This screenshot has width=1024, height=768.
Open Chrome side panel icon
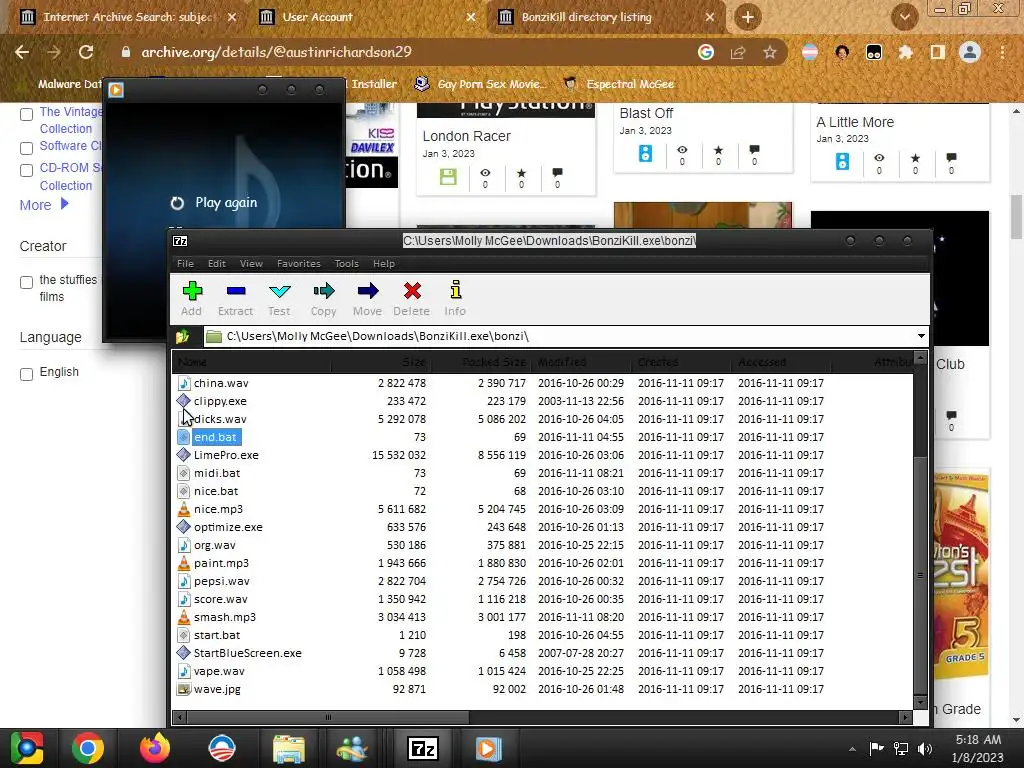(x=938, y=52)
